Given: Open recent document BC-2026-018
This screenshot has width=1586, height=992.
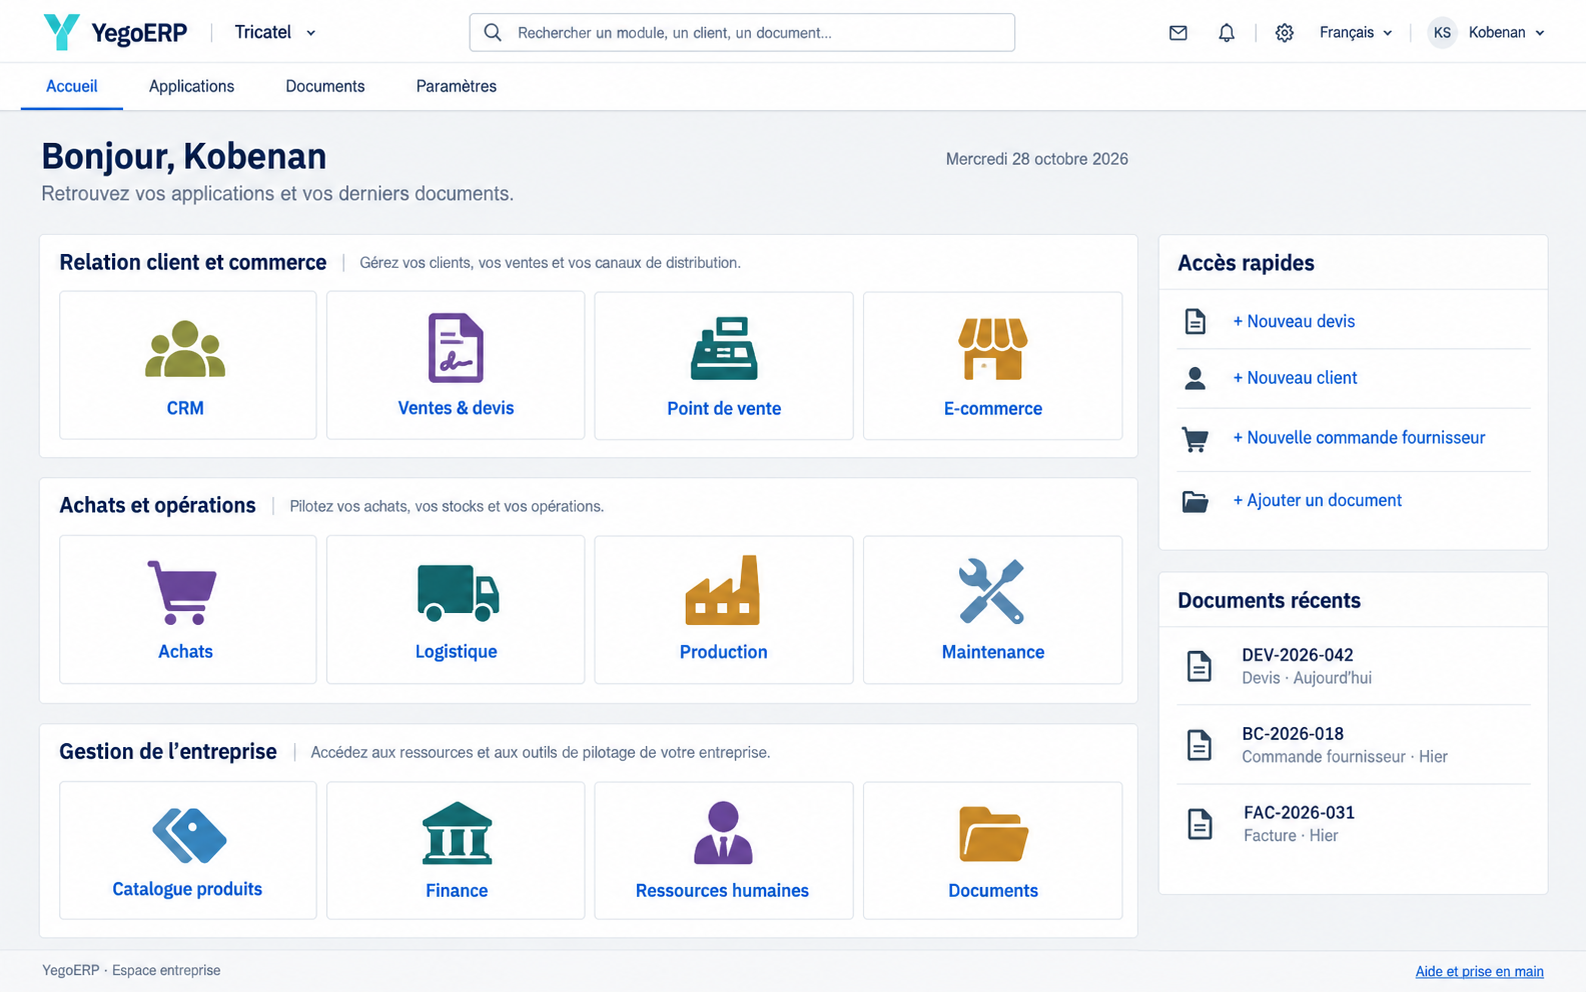Looking at the screenshot, I should click(x=1354, y=745).
